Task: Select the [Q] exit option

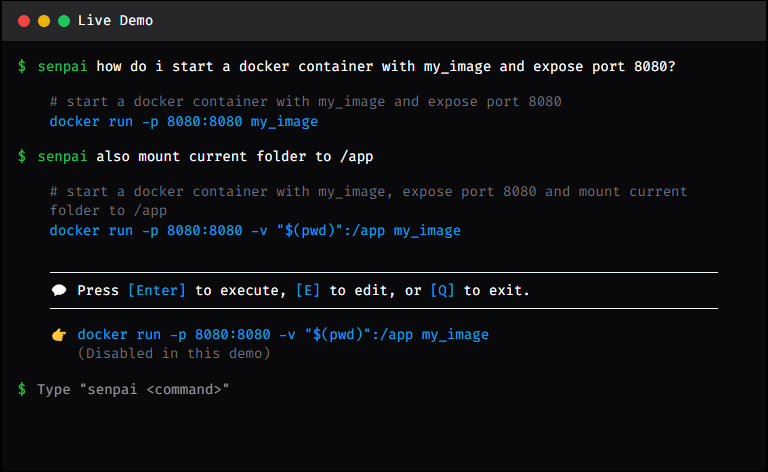Action: click(442, 291)
